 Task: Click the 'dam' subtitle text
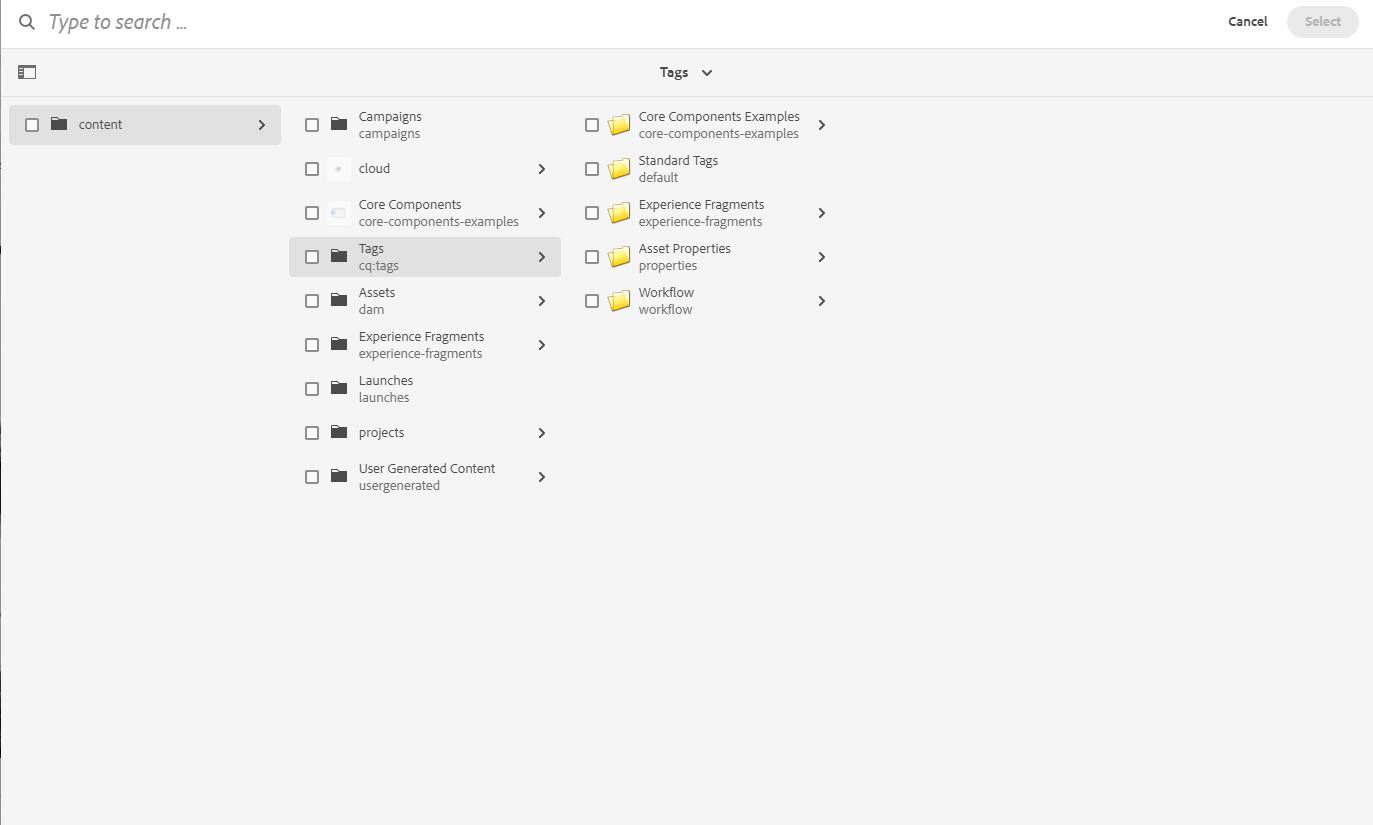pos(371,310)
